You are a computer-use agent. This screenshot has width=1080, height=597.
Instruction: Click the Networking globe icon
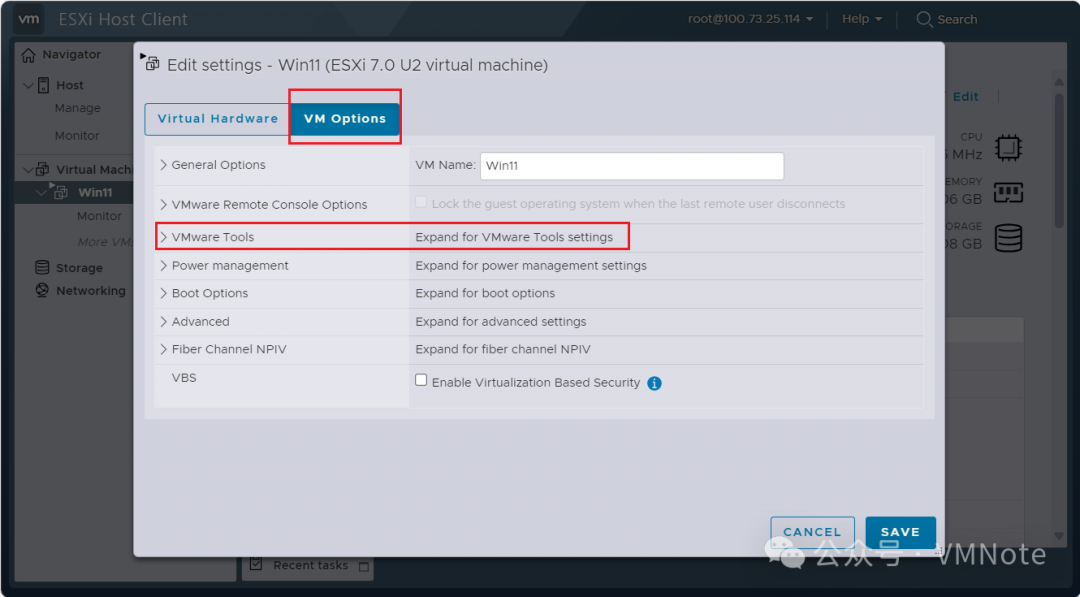43,291
